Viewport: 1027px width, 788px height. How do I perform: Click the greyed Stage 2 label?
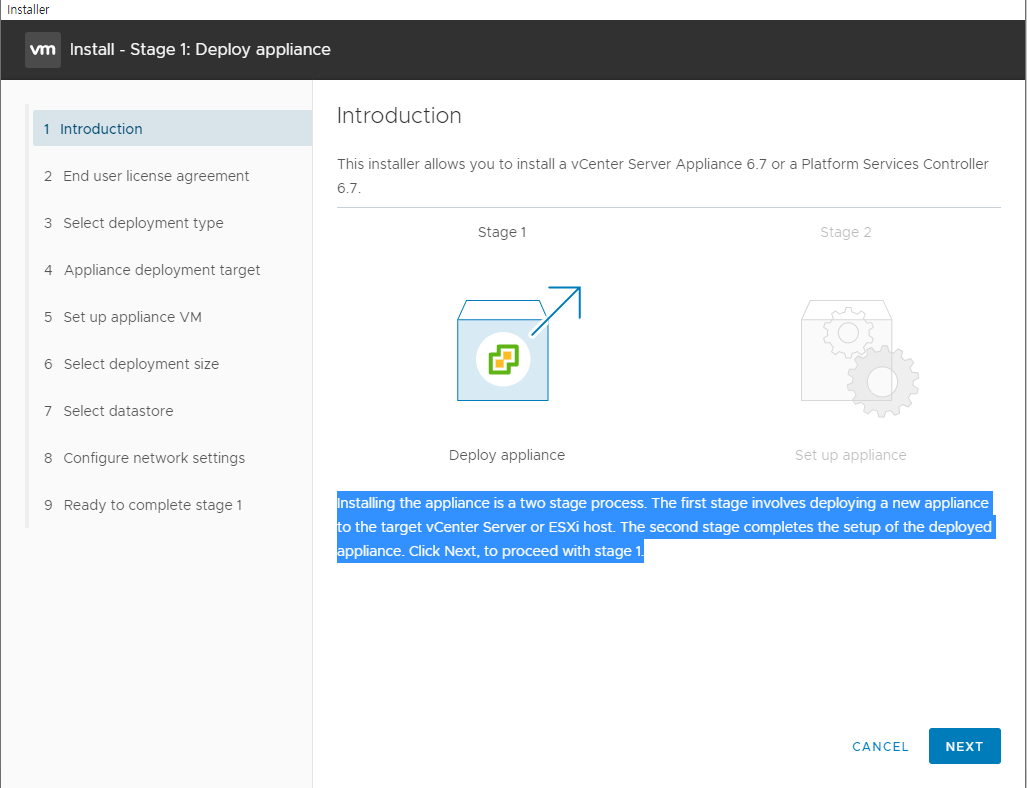[846, 232]
